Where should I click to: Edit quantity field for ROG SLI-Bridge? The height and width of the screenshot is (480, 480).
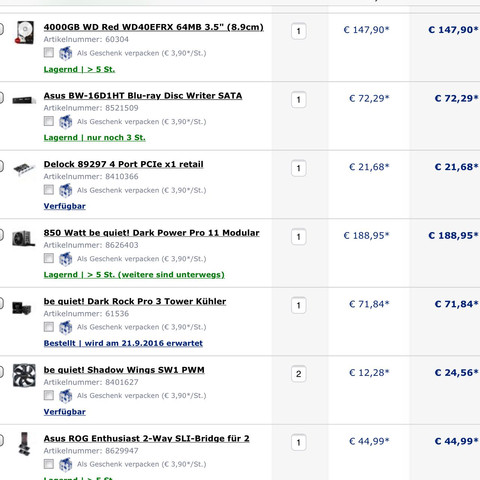click(x=299, y=443)
